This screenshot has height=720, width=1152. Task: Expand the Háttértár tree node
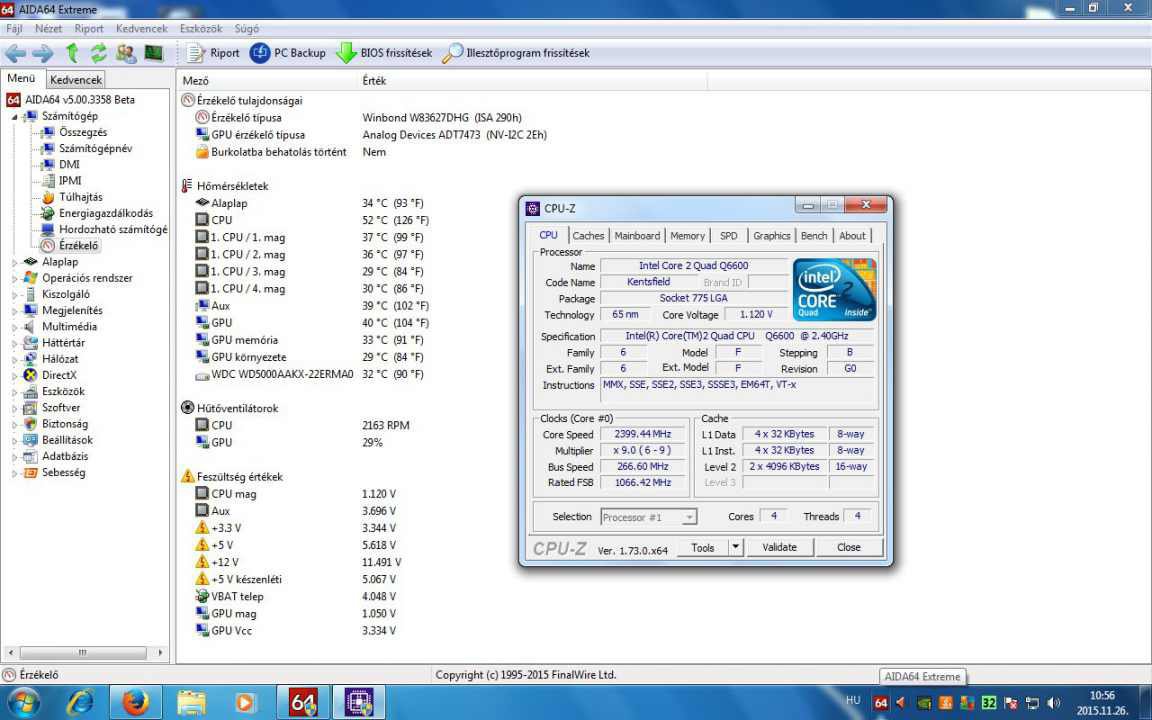pyautogui.click(x=14, y=343)
